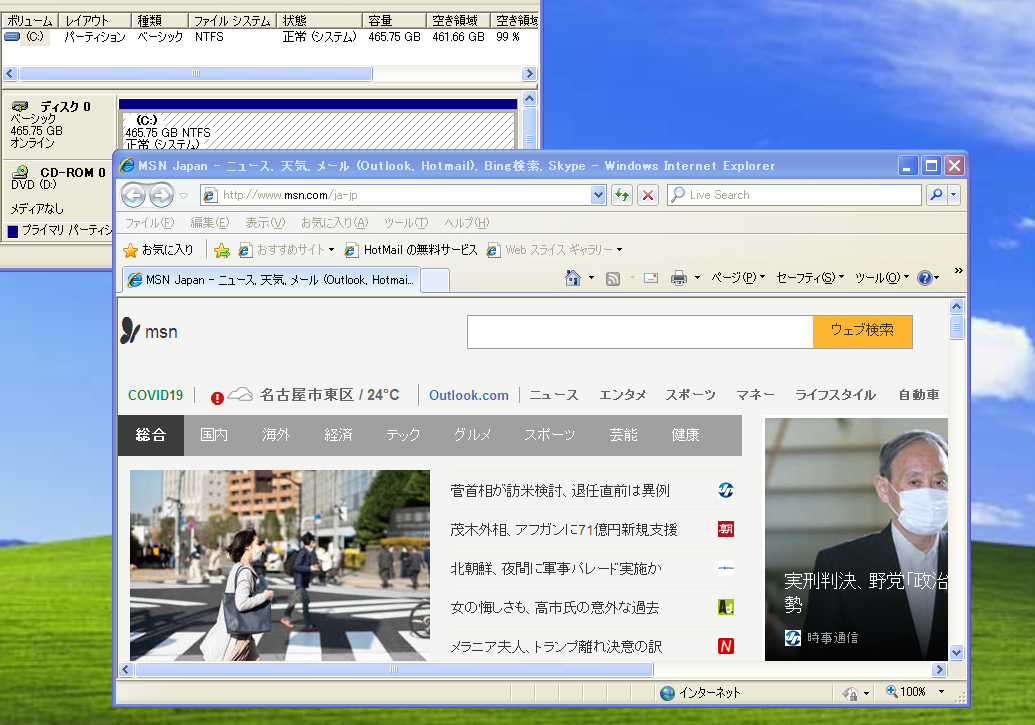Click the red 朝 source icon
The width and height of the screenshot is (1035, 725).
[x=725, y=529]
